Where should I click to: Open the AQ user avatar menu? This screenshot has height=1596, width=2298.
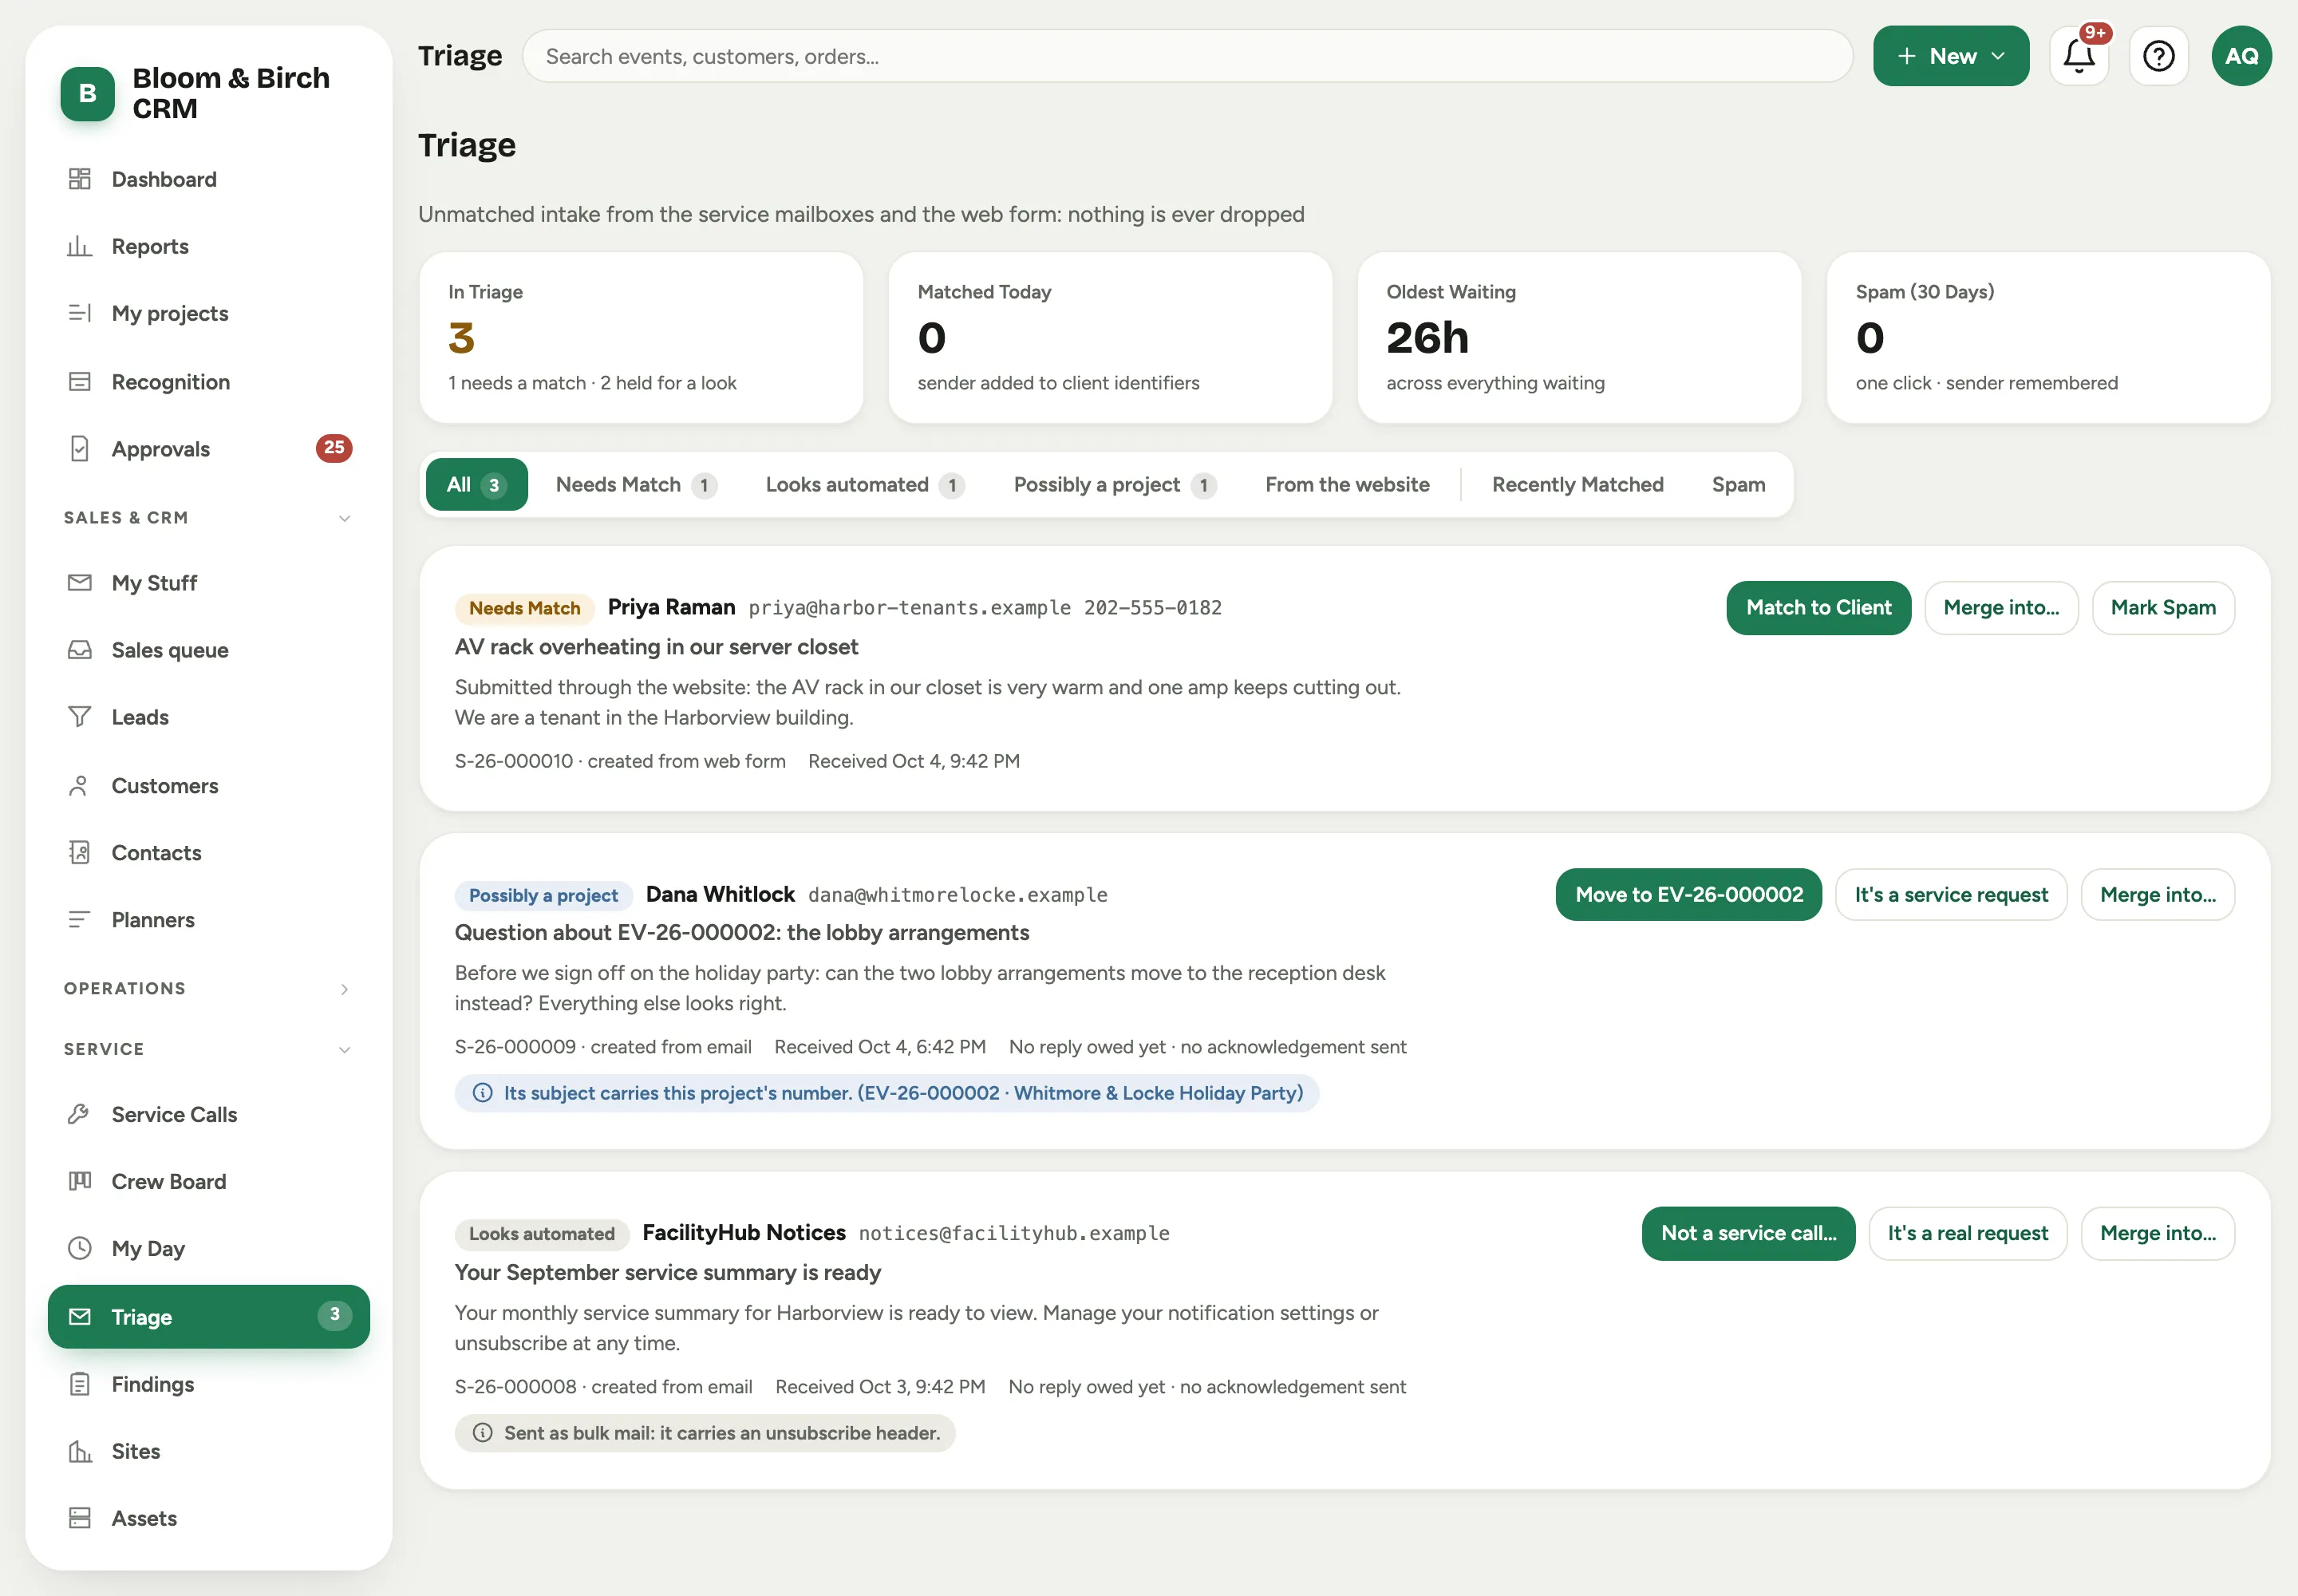pyautogui.click(x=2241, y=56)
